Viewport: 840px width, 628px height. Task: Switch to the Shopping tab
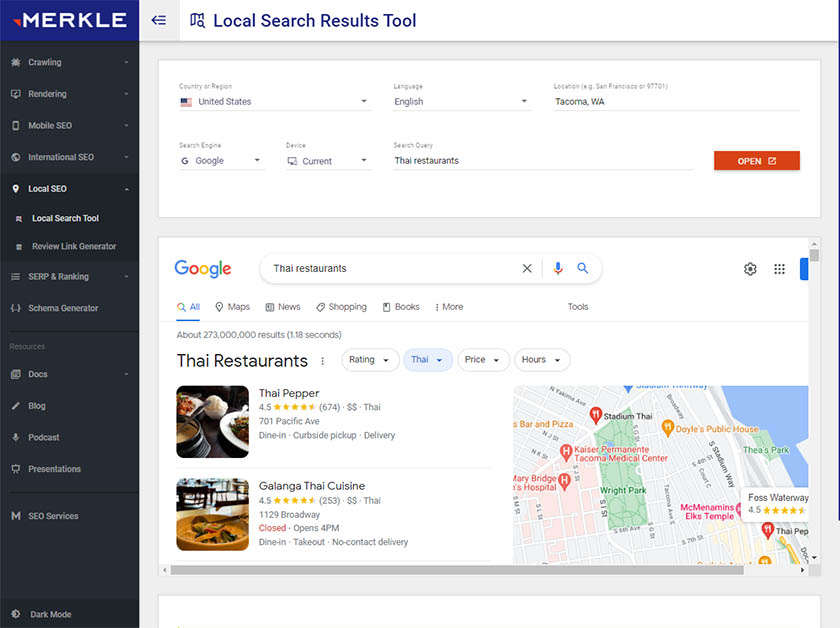click(x=341, y=307)
